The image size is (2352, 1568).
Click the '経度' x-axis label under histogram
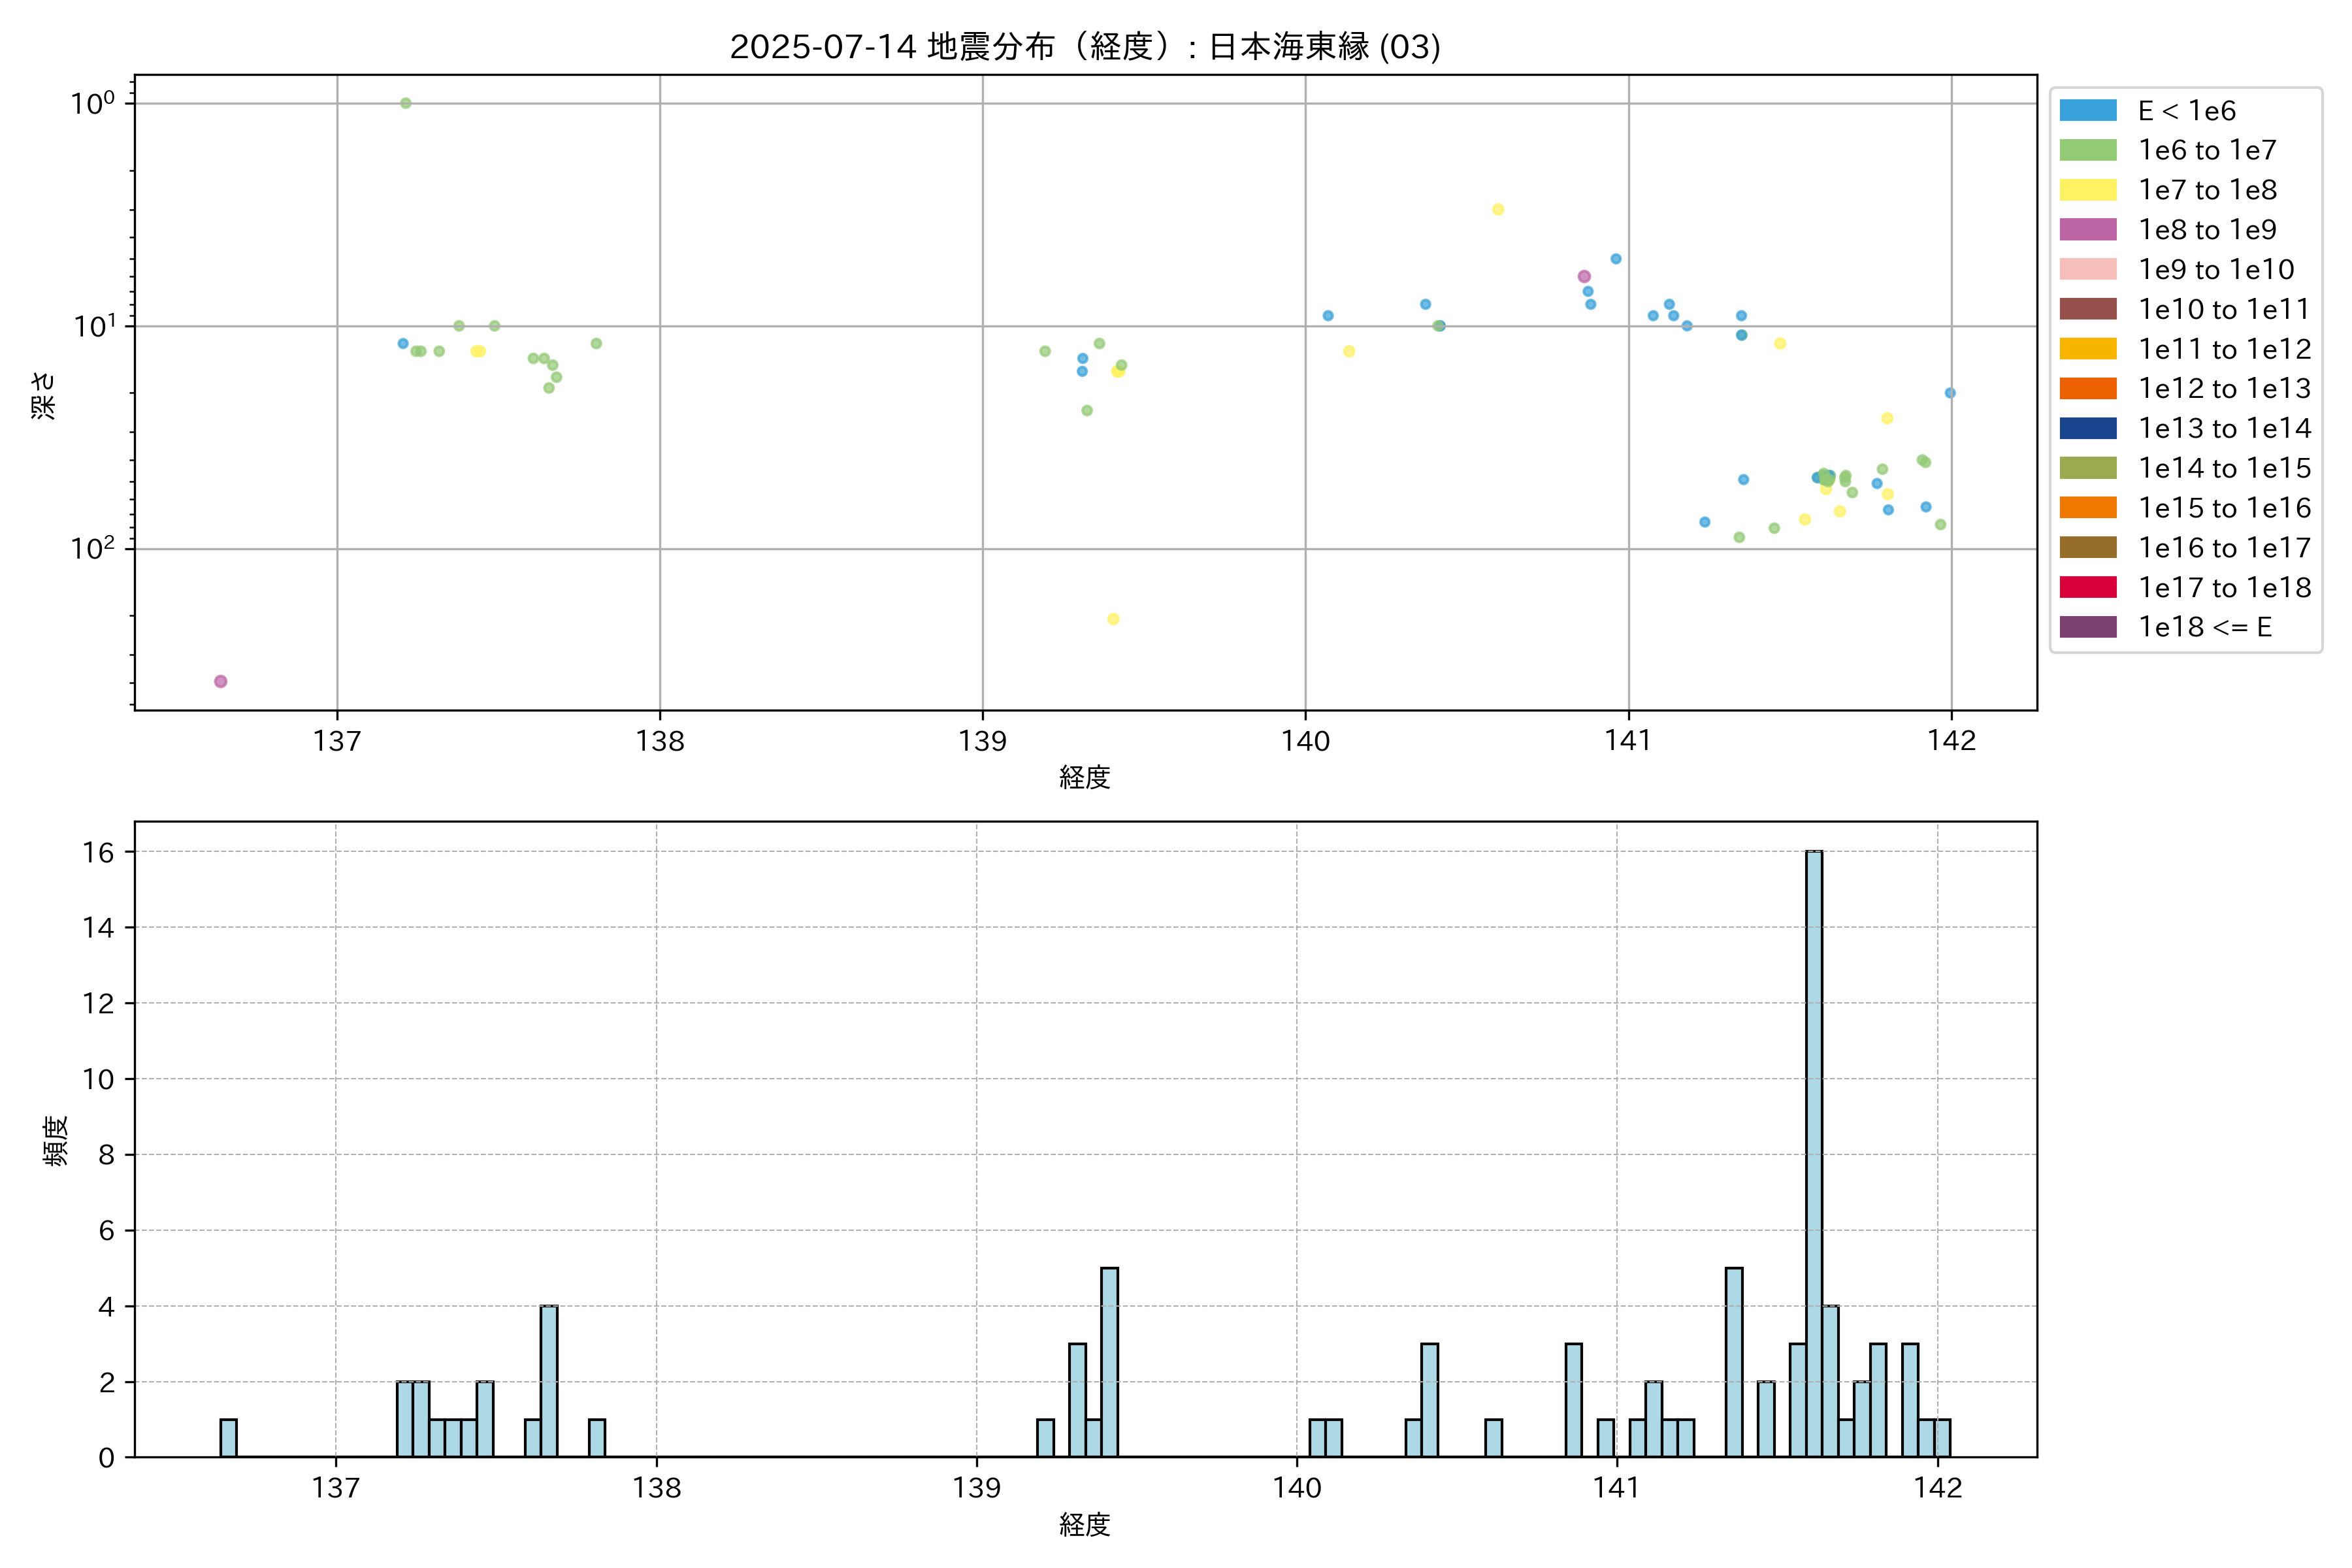[x=1085, y=1524]
